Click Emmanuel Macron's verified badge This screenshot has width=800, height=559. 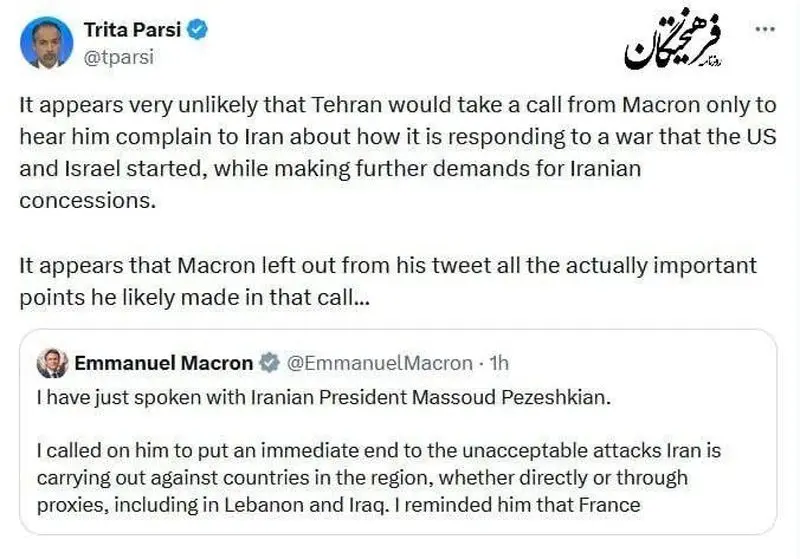269,362
